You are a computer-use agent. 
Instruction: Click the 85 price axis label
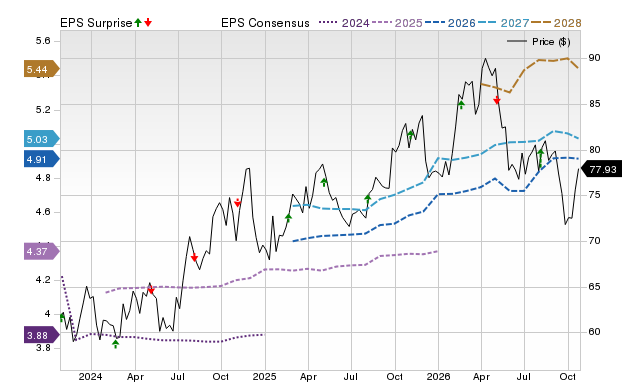click(x=594, y=104)
